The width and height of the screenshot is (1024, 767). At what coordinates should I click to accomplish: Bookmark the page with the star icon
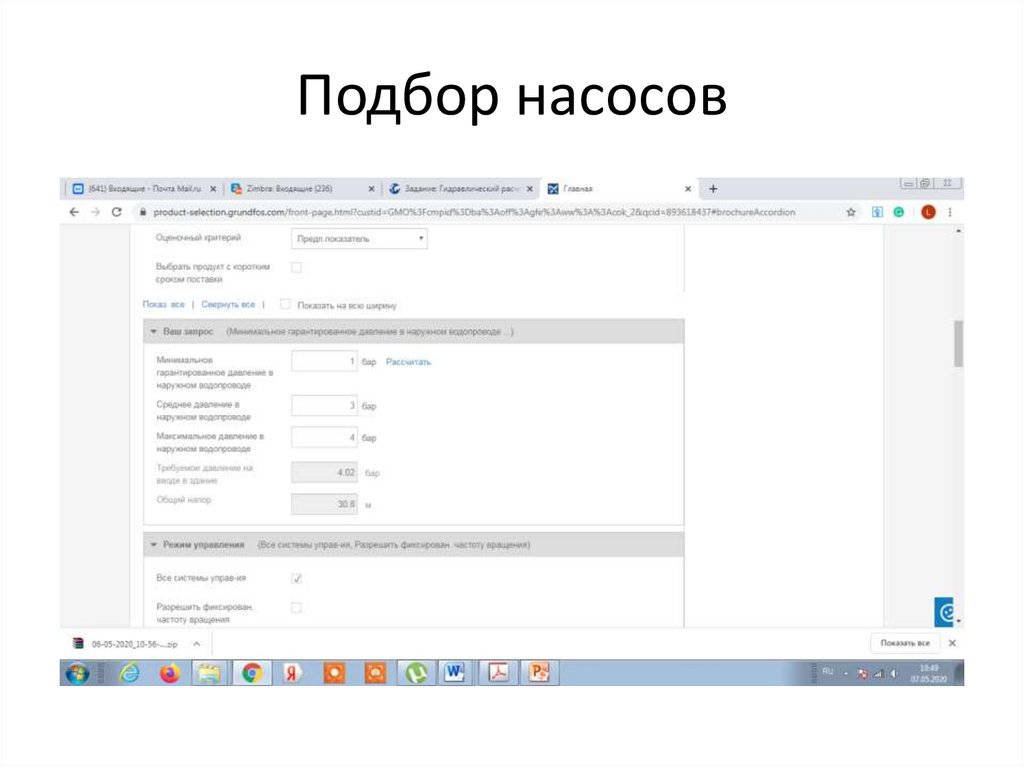[x=851, y=212]
